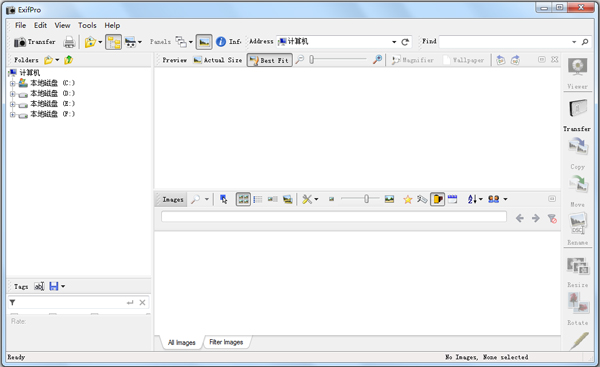Open the view mode dropdown arrow
600x367 pixels.
click(x=140, y=42)
